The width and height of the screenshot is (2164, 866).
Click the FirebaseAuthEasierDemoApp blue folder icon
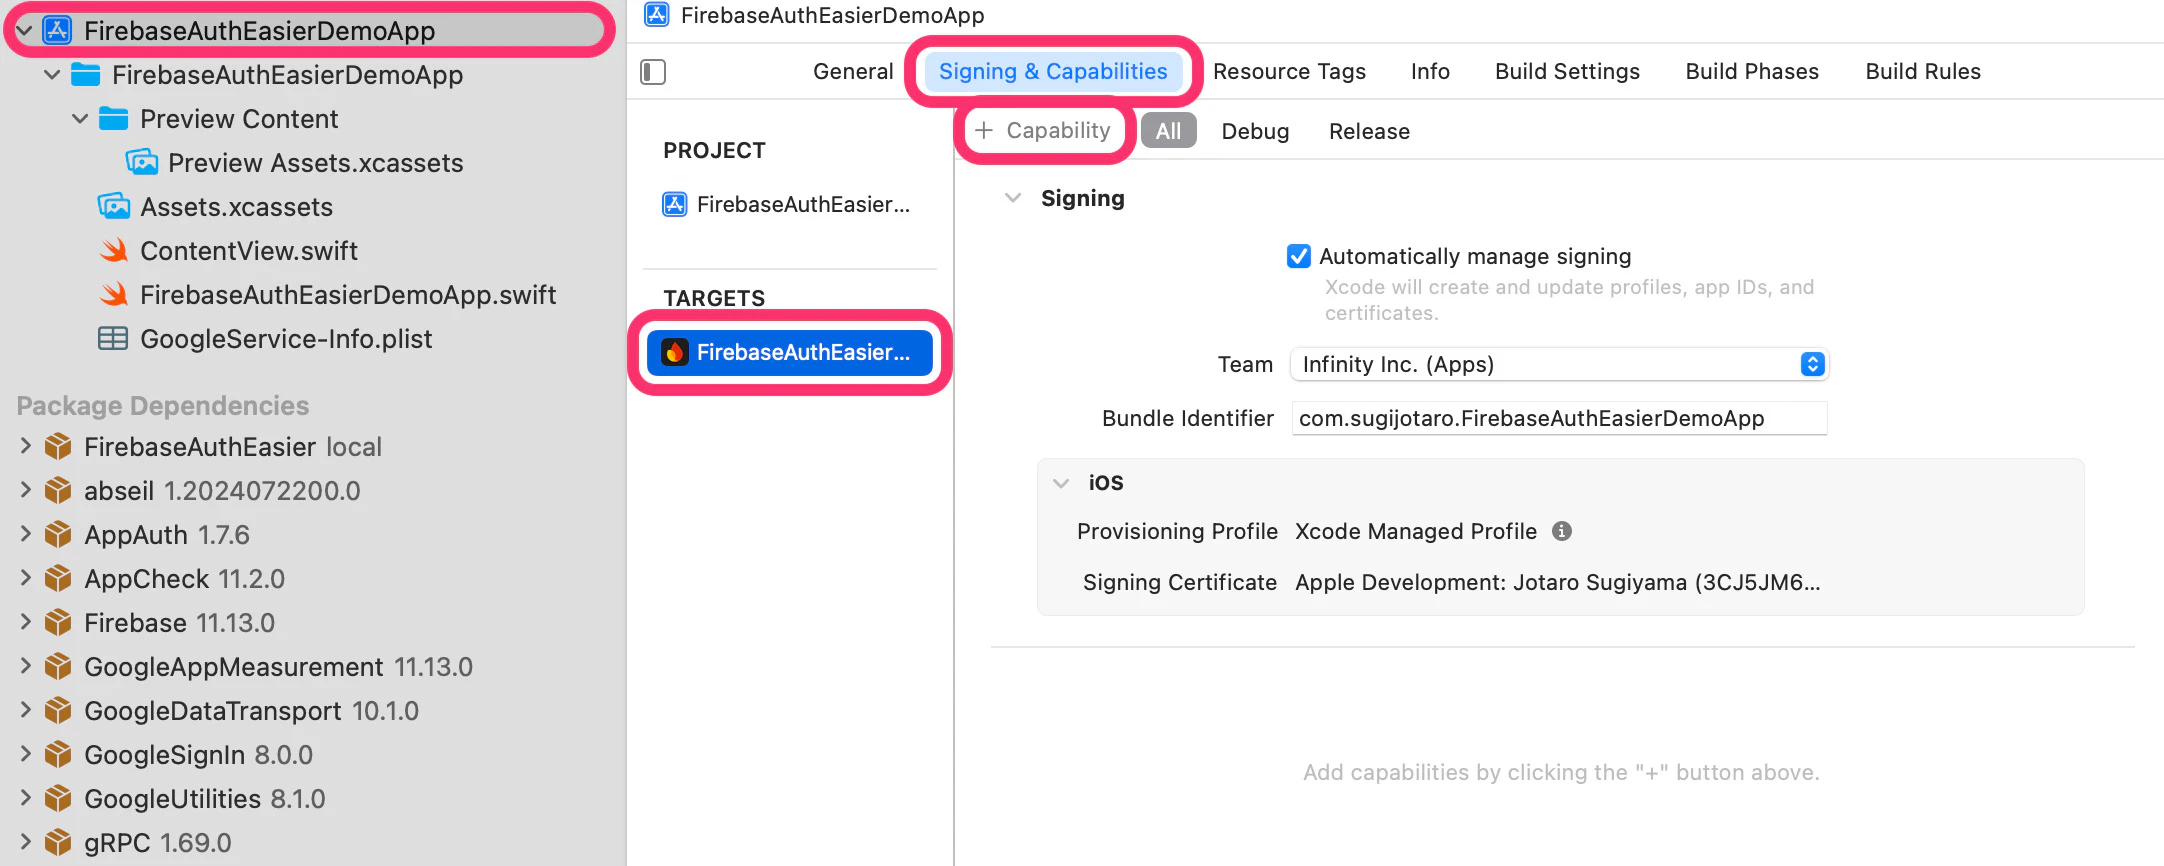86,75
